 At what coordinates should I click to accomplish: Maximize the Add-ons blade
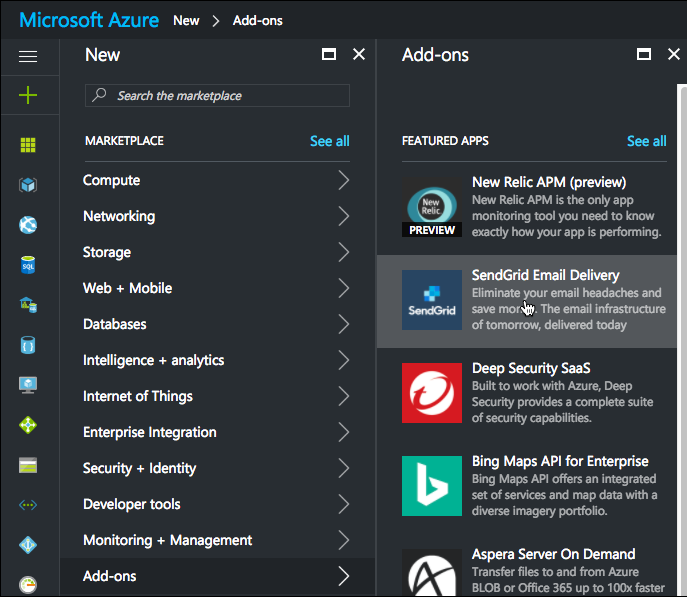(x=644, y=54)
